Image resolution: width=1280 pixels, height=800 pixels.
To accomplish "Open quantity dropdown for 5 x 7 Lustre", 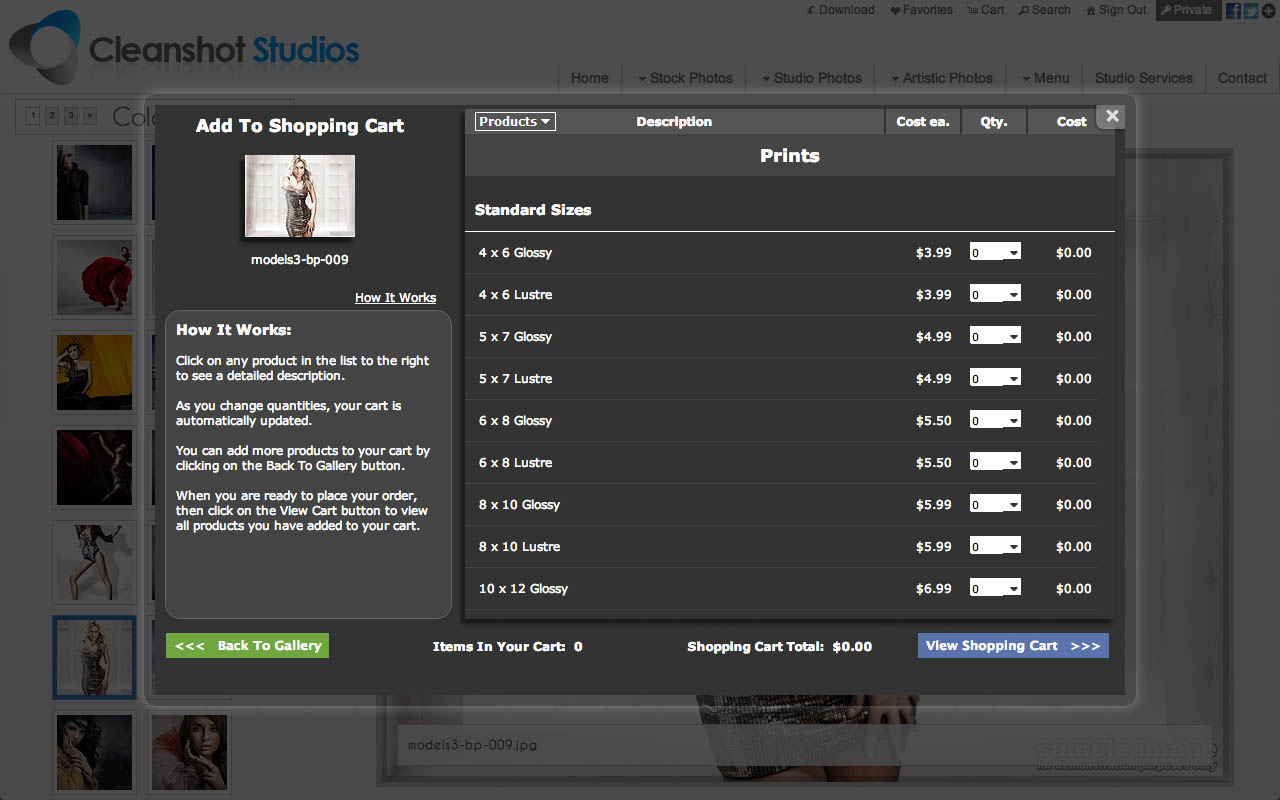I will 995,379.
